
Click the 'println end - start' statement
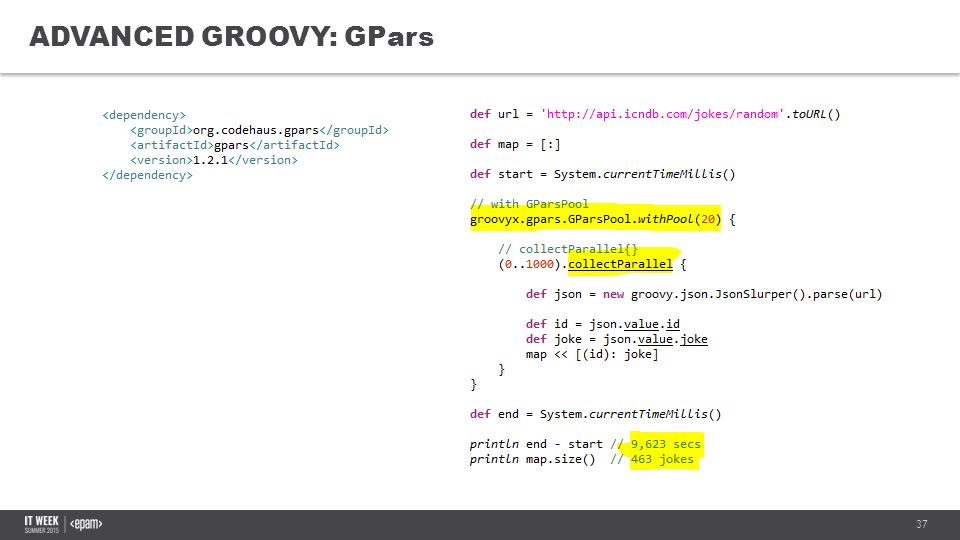(536, 444)
